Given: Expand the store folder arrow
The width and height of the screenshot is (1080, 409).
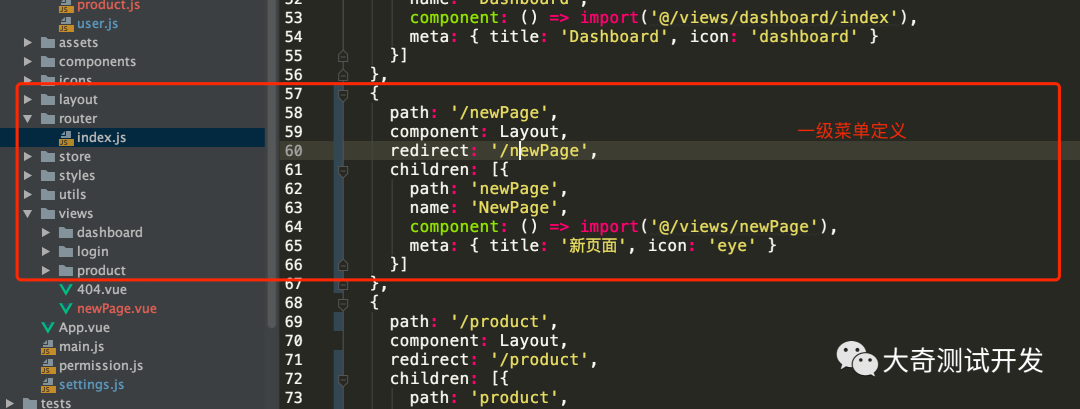Looking at the screenshot, I should tap(28, 156).
